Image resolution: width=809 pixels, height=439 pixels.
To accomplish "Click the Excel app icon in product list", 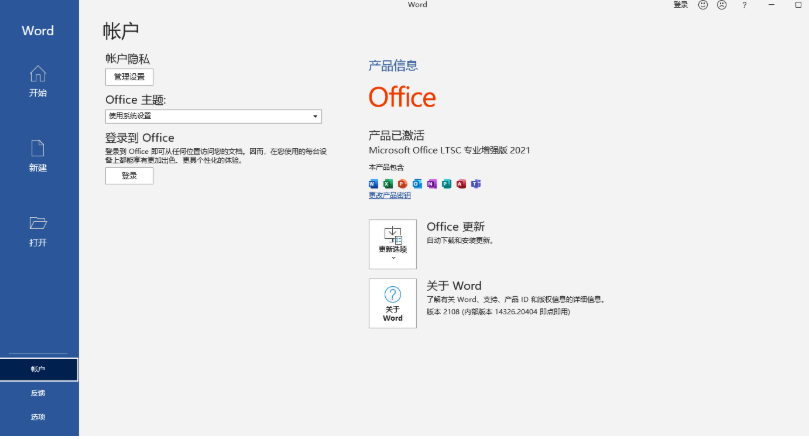I will pyautogui.click(x=388, y=184).
